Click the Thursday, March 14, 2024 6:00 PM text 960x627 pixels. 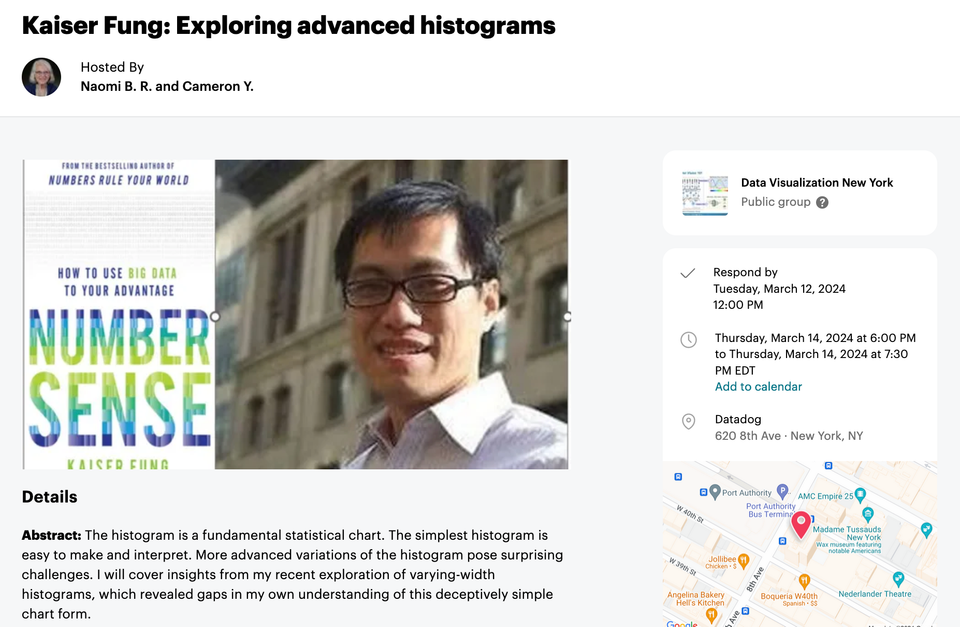pyautogui.click(x=816, y=338)
